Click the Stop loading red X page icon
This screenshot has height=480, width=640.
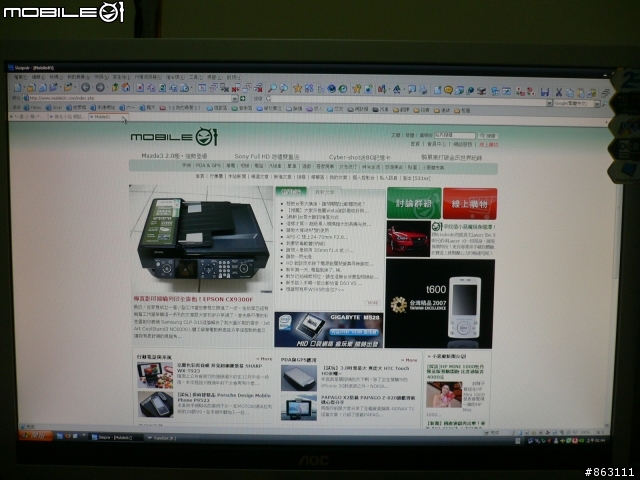140,88
